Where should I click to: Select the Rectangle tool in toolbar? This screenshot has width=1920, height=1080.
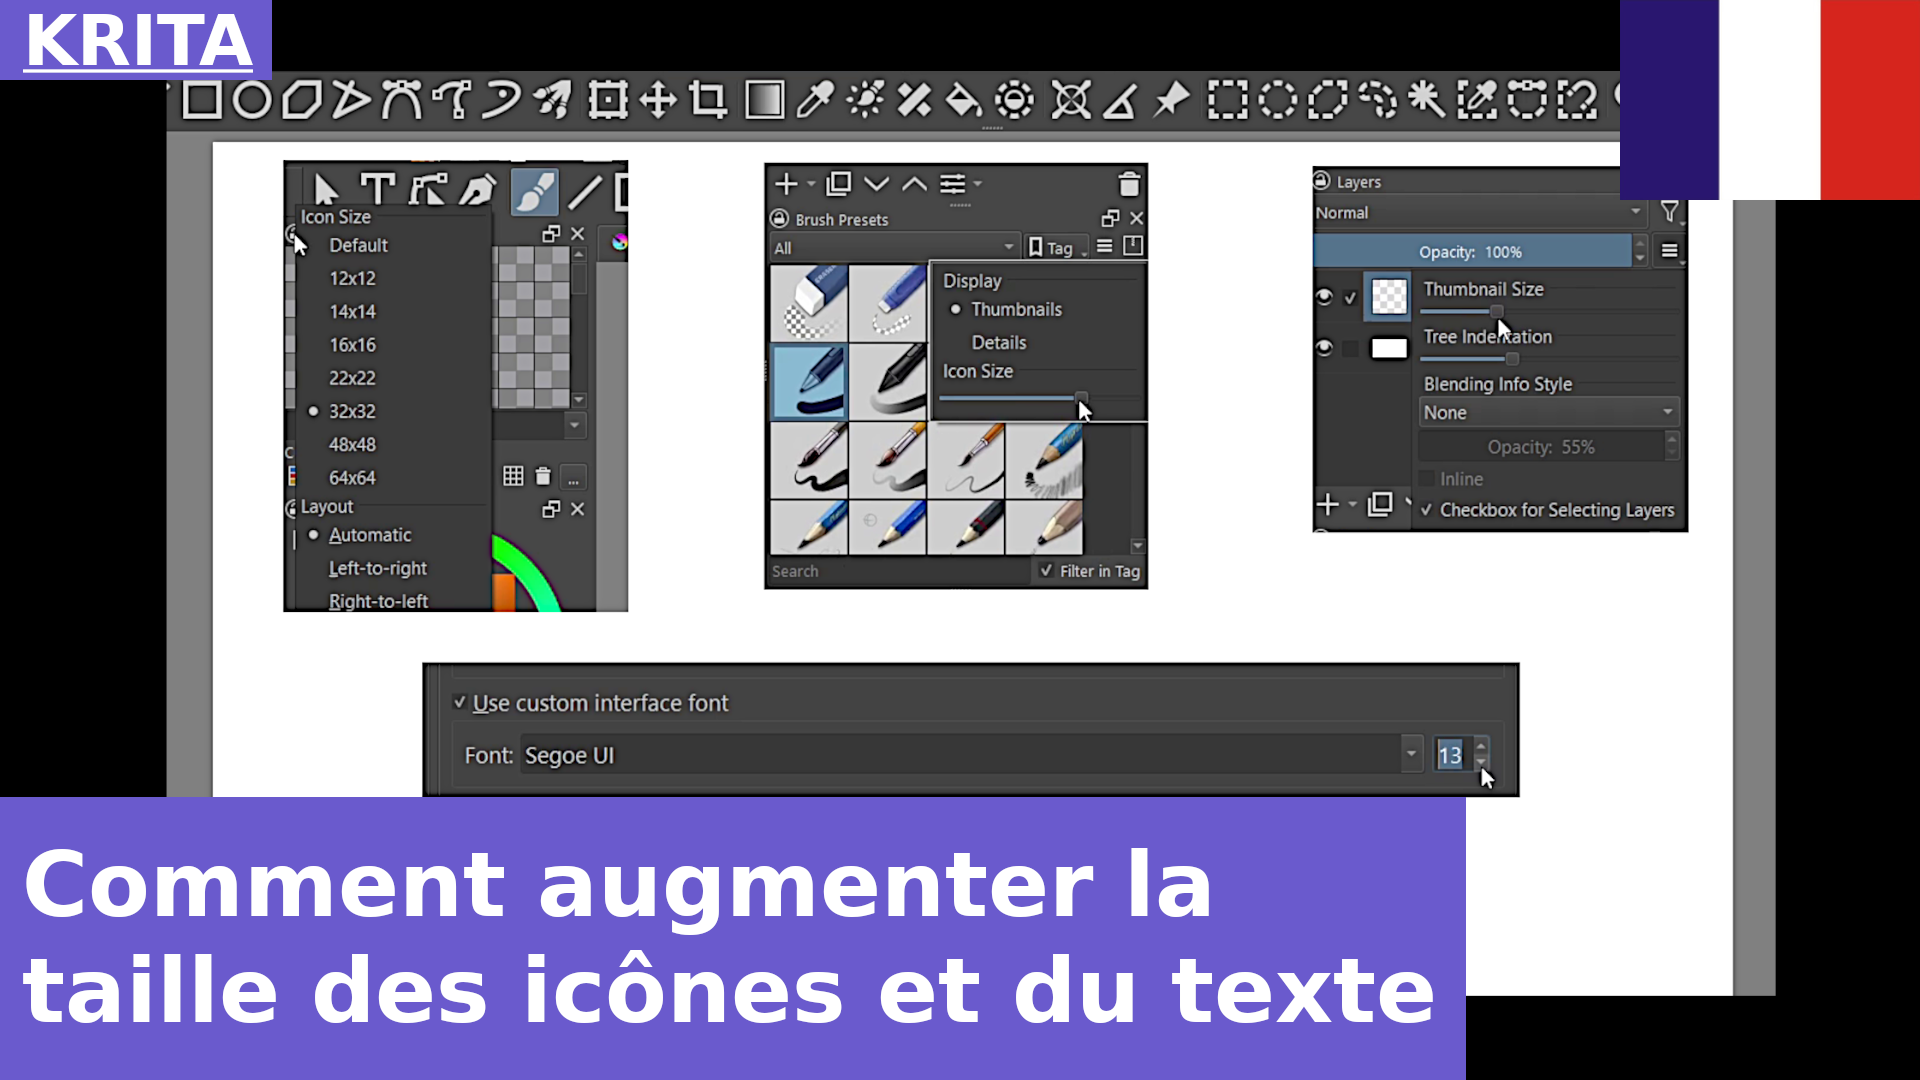coord(201,100)
